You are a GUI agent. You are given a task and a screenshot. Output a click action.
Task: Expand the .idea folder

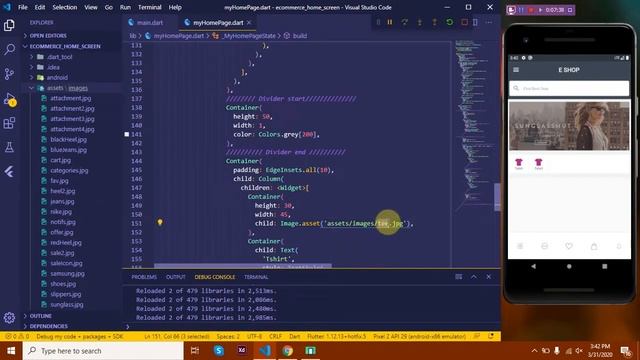pos(53,67)
